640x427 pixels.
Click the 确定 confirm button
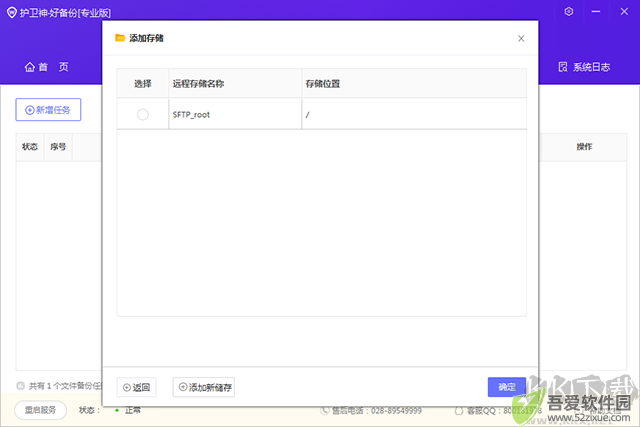point(507,387)
